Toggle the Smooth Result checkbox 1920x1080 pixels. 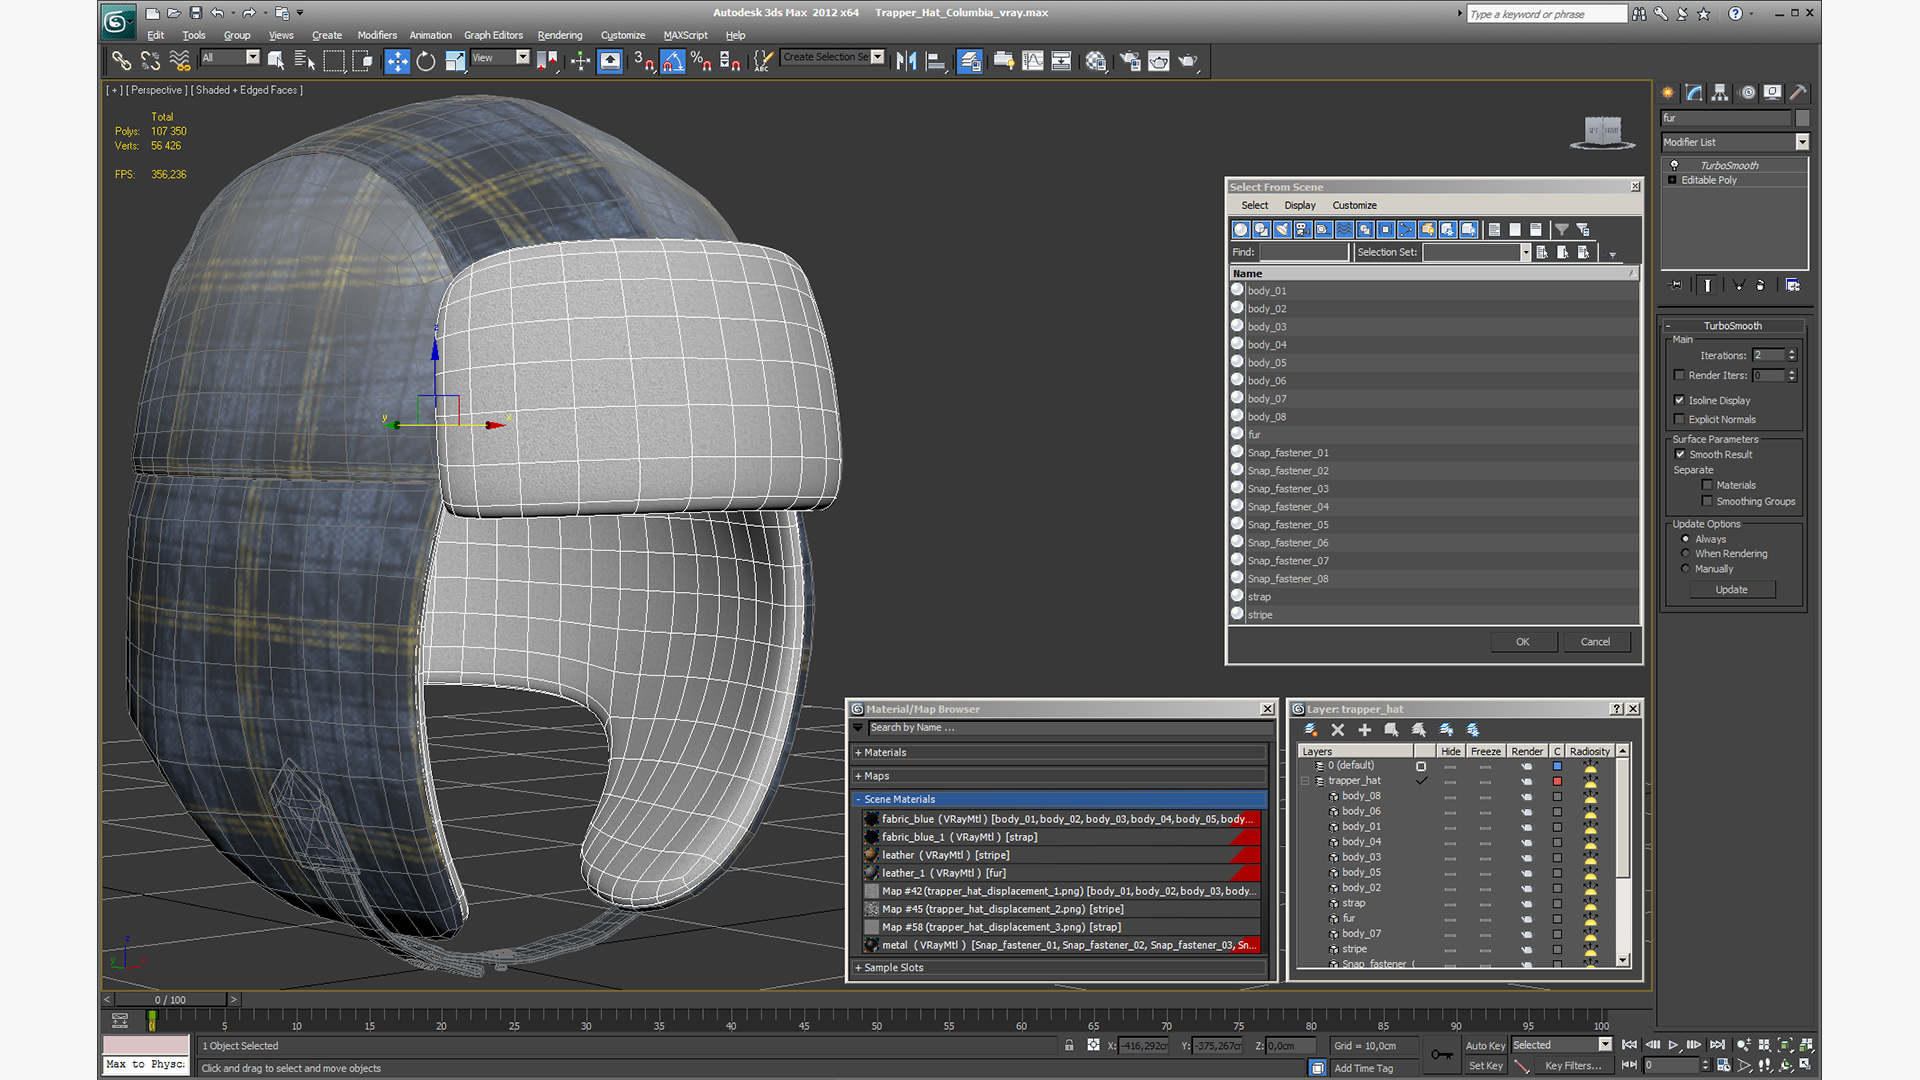1680,454
